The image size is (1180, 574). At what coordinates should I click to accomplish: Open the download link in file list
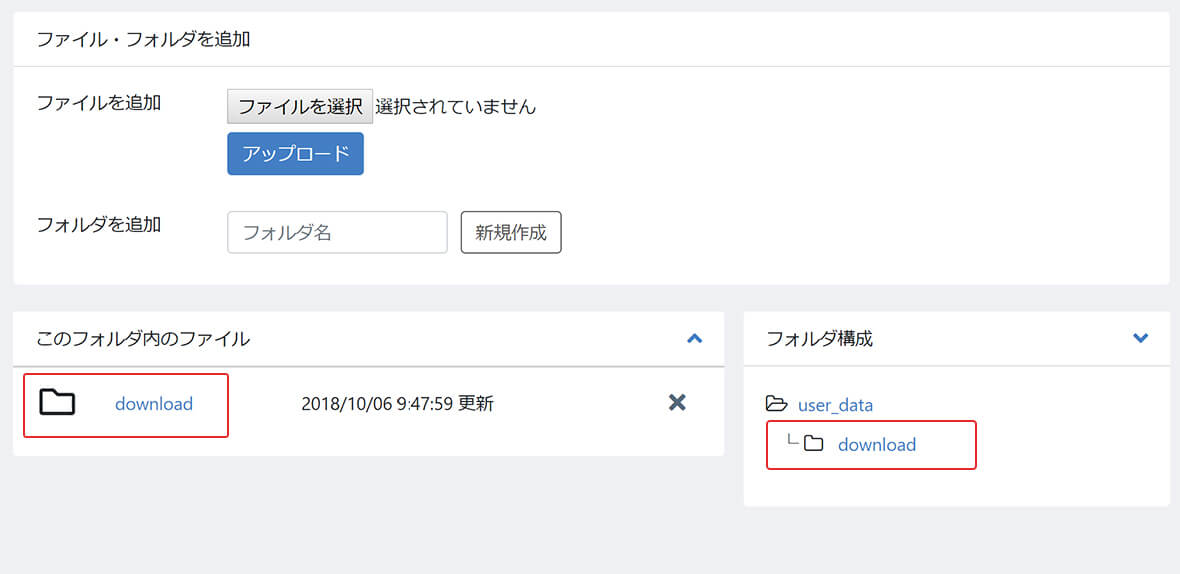154,404
